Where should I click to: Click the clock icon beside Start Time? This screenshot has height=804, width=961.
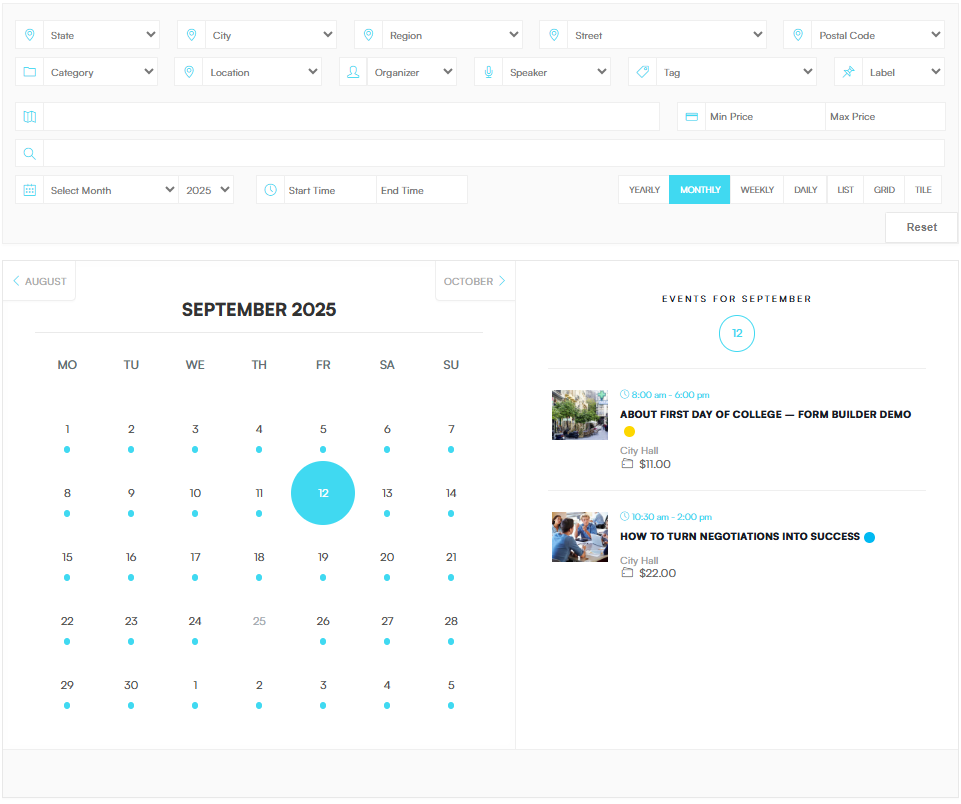(271, 190)
